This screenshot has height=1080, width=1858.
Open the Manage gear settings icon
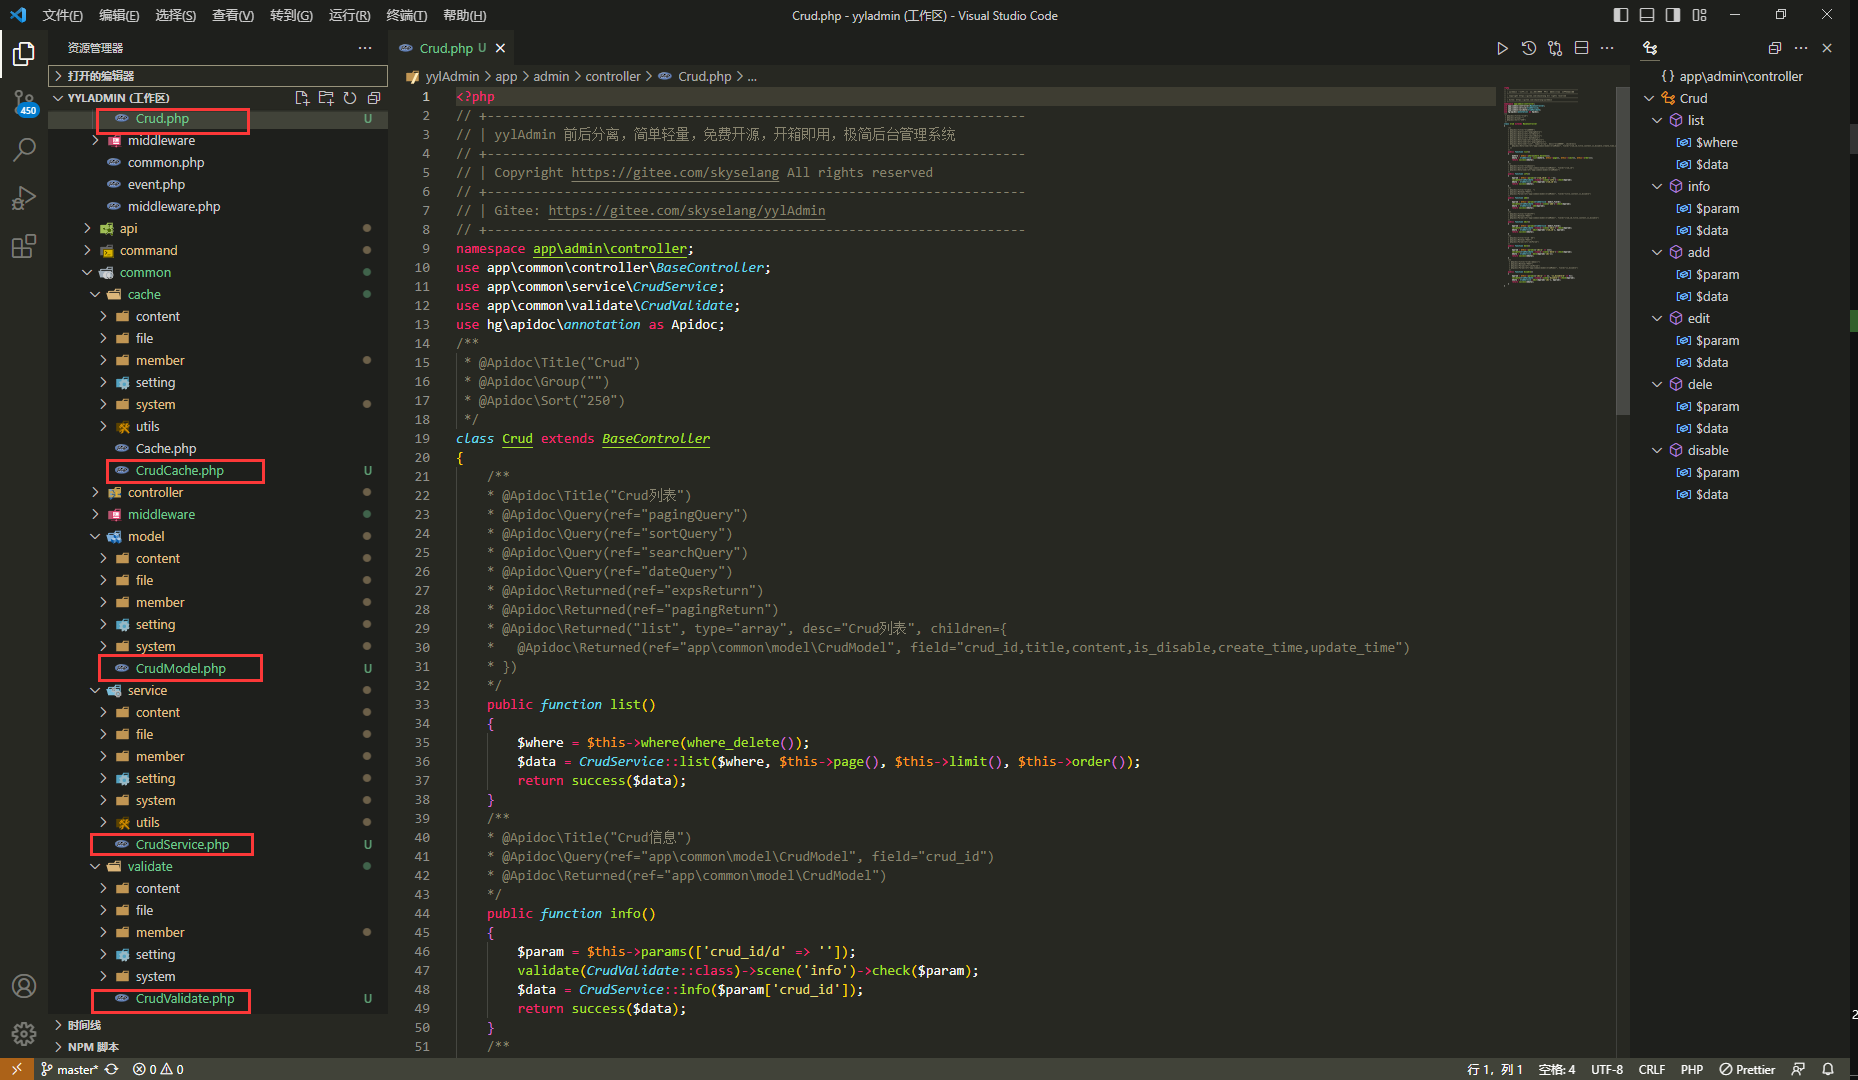24,1033
